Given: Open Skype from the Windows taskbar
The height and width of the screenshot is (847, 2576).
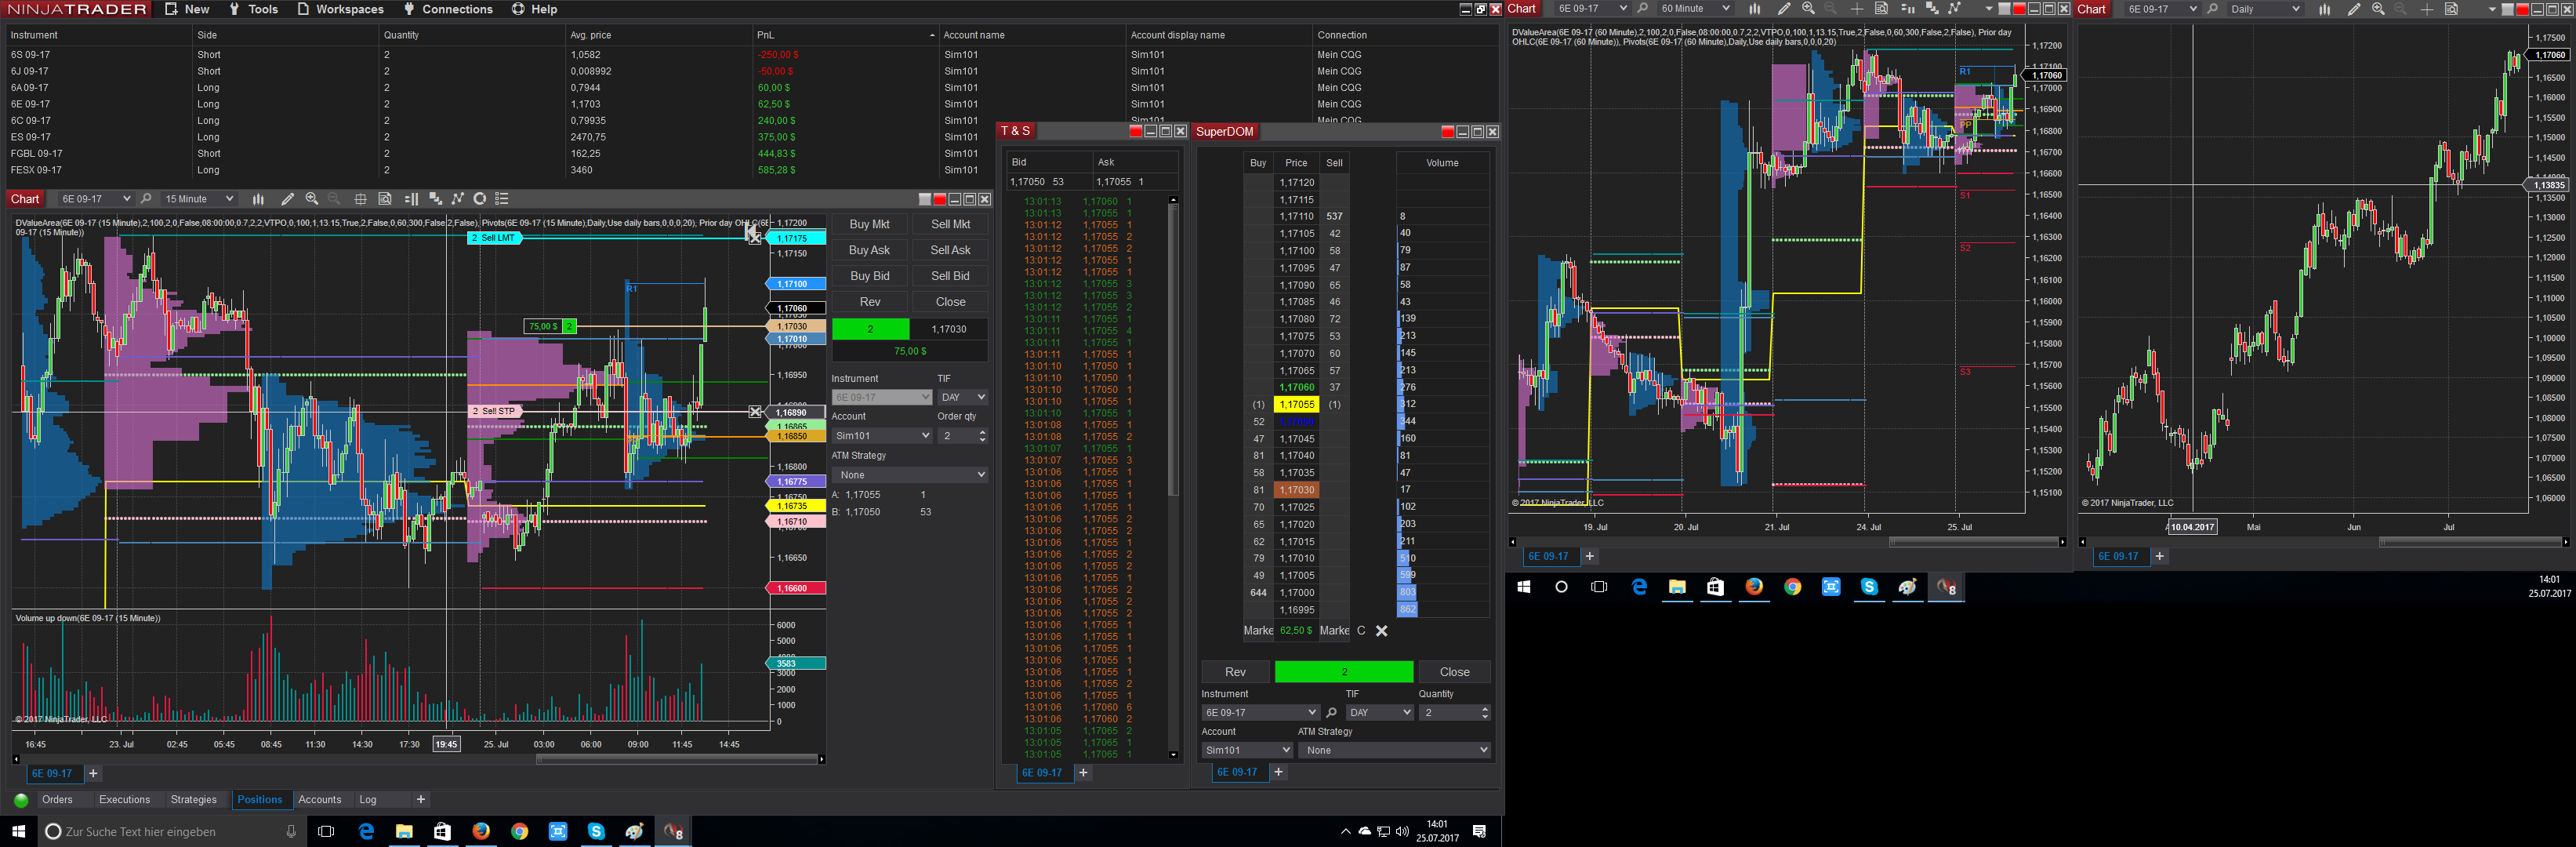Looking at the screenshot, I should tap(597, 831).
